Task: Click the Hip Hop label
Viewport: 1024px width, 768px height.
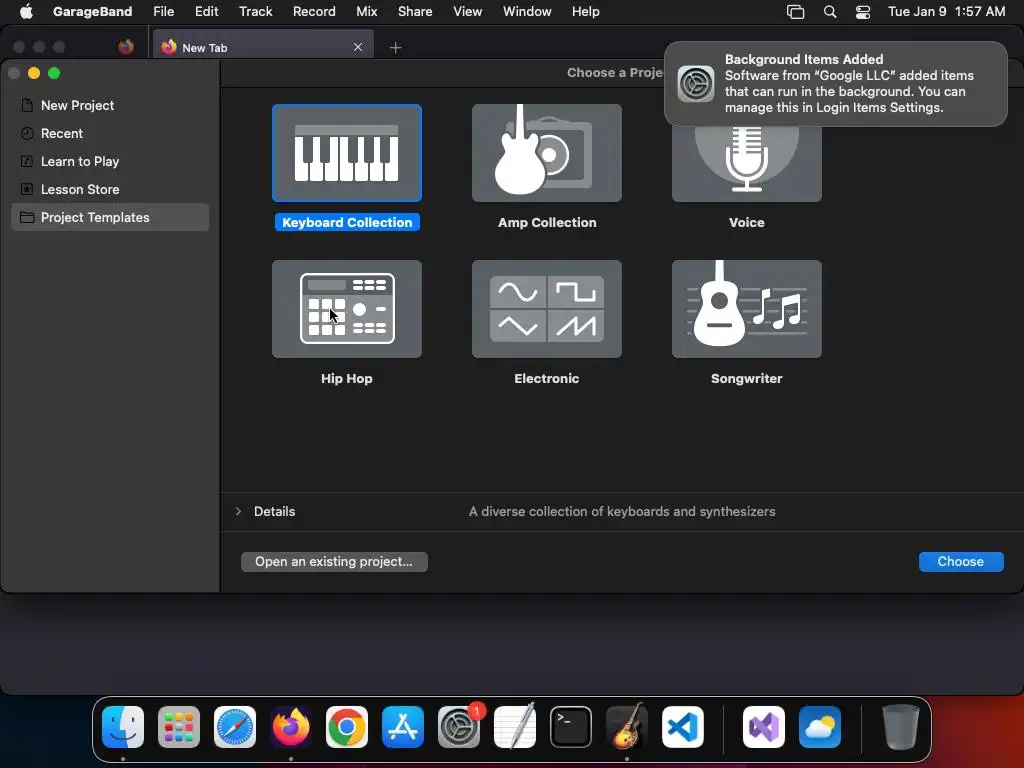Action: point(347,379)
